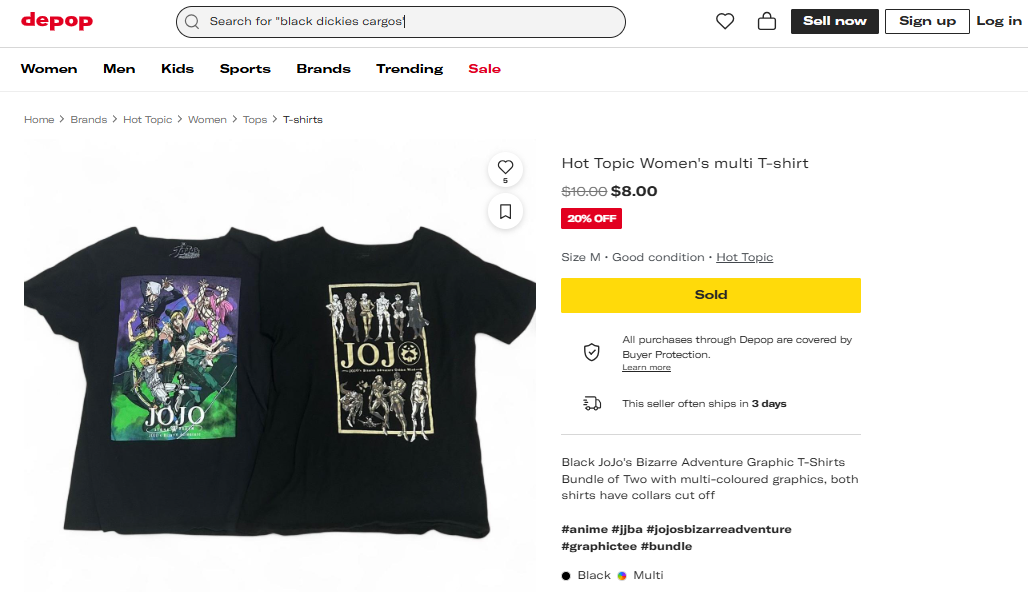1028x592 pixels.
Task: Open the Women category menu
Action: point(49,69)
